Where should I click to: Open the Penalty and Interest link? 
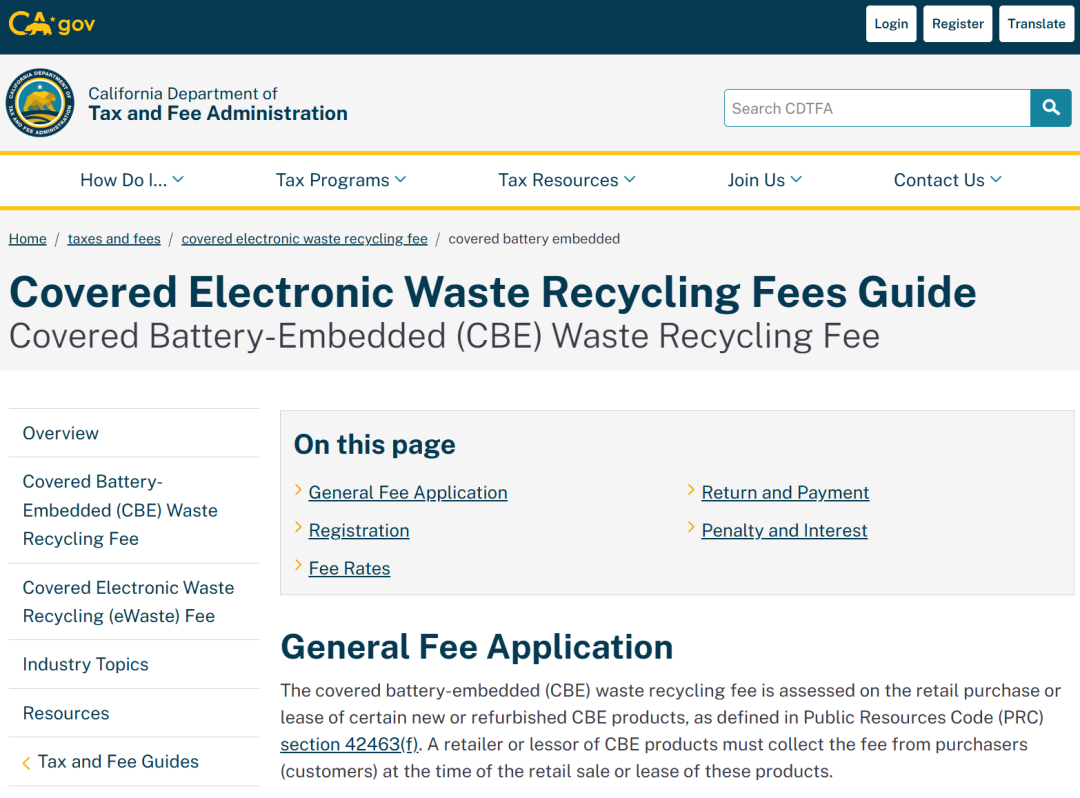pyautogui.click(x=784, y=530)
